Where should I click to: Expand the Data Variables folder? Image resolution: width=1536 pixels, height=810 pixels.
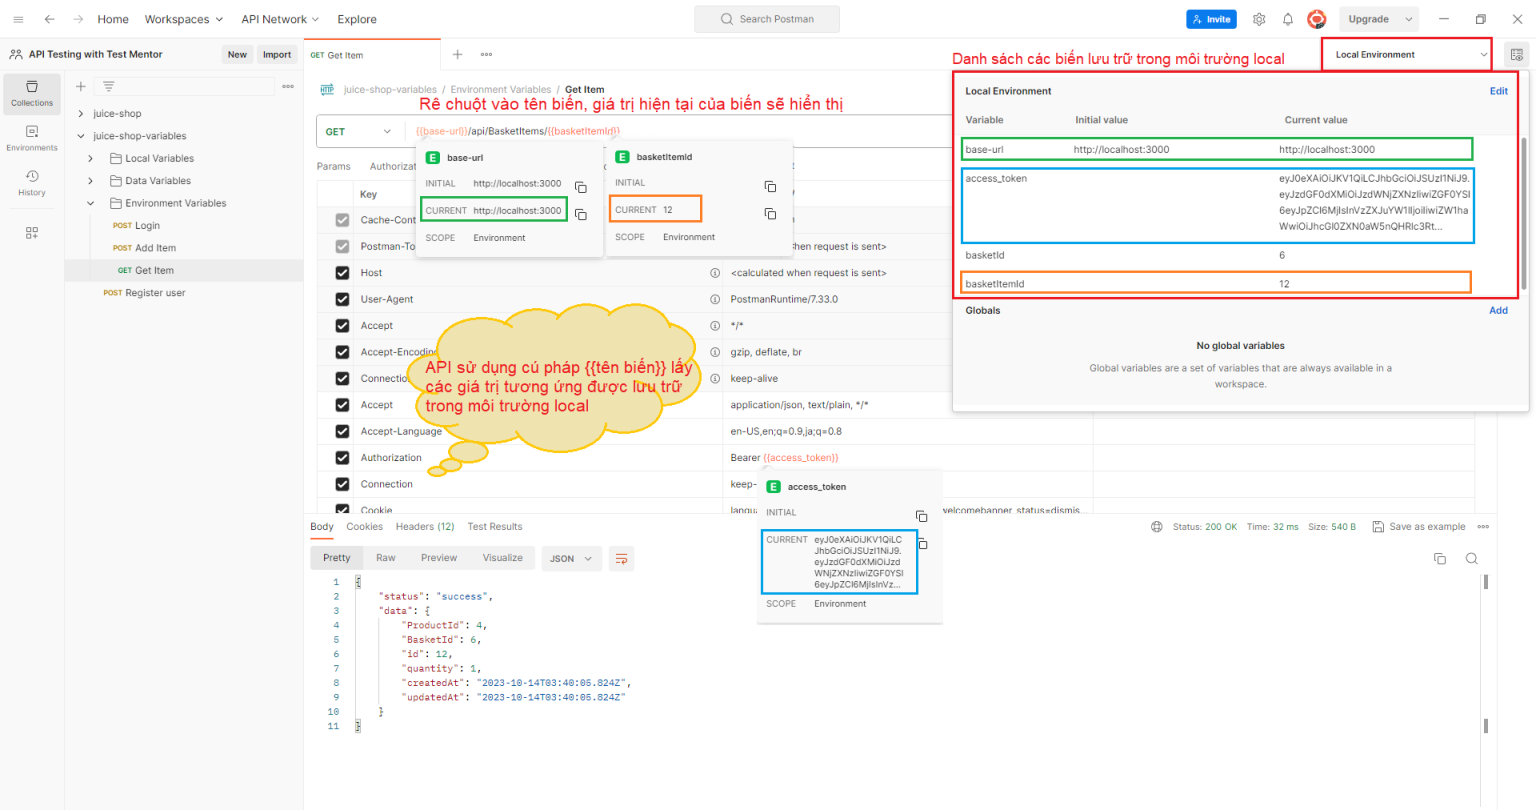[90, 181]
